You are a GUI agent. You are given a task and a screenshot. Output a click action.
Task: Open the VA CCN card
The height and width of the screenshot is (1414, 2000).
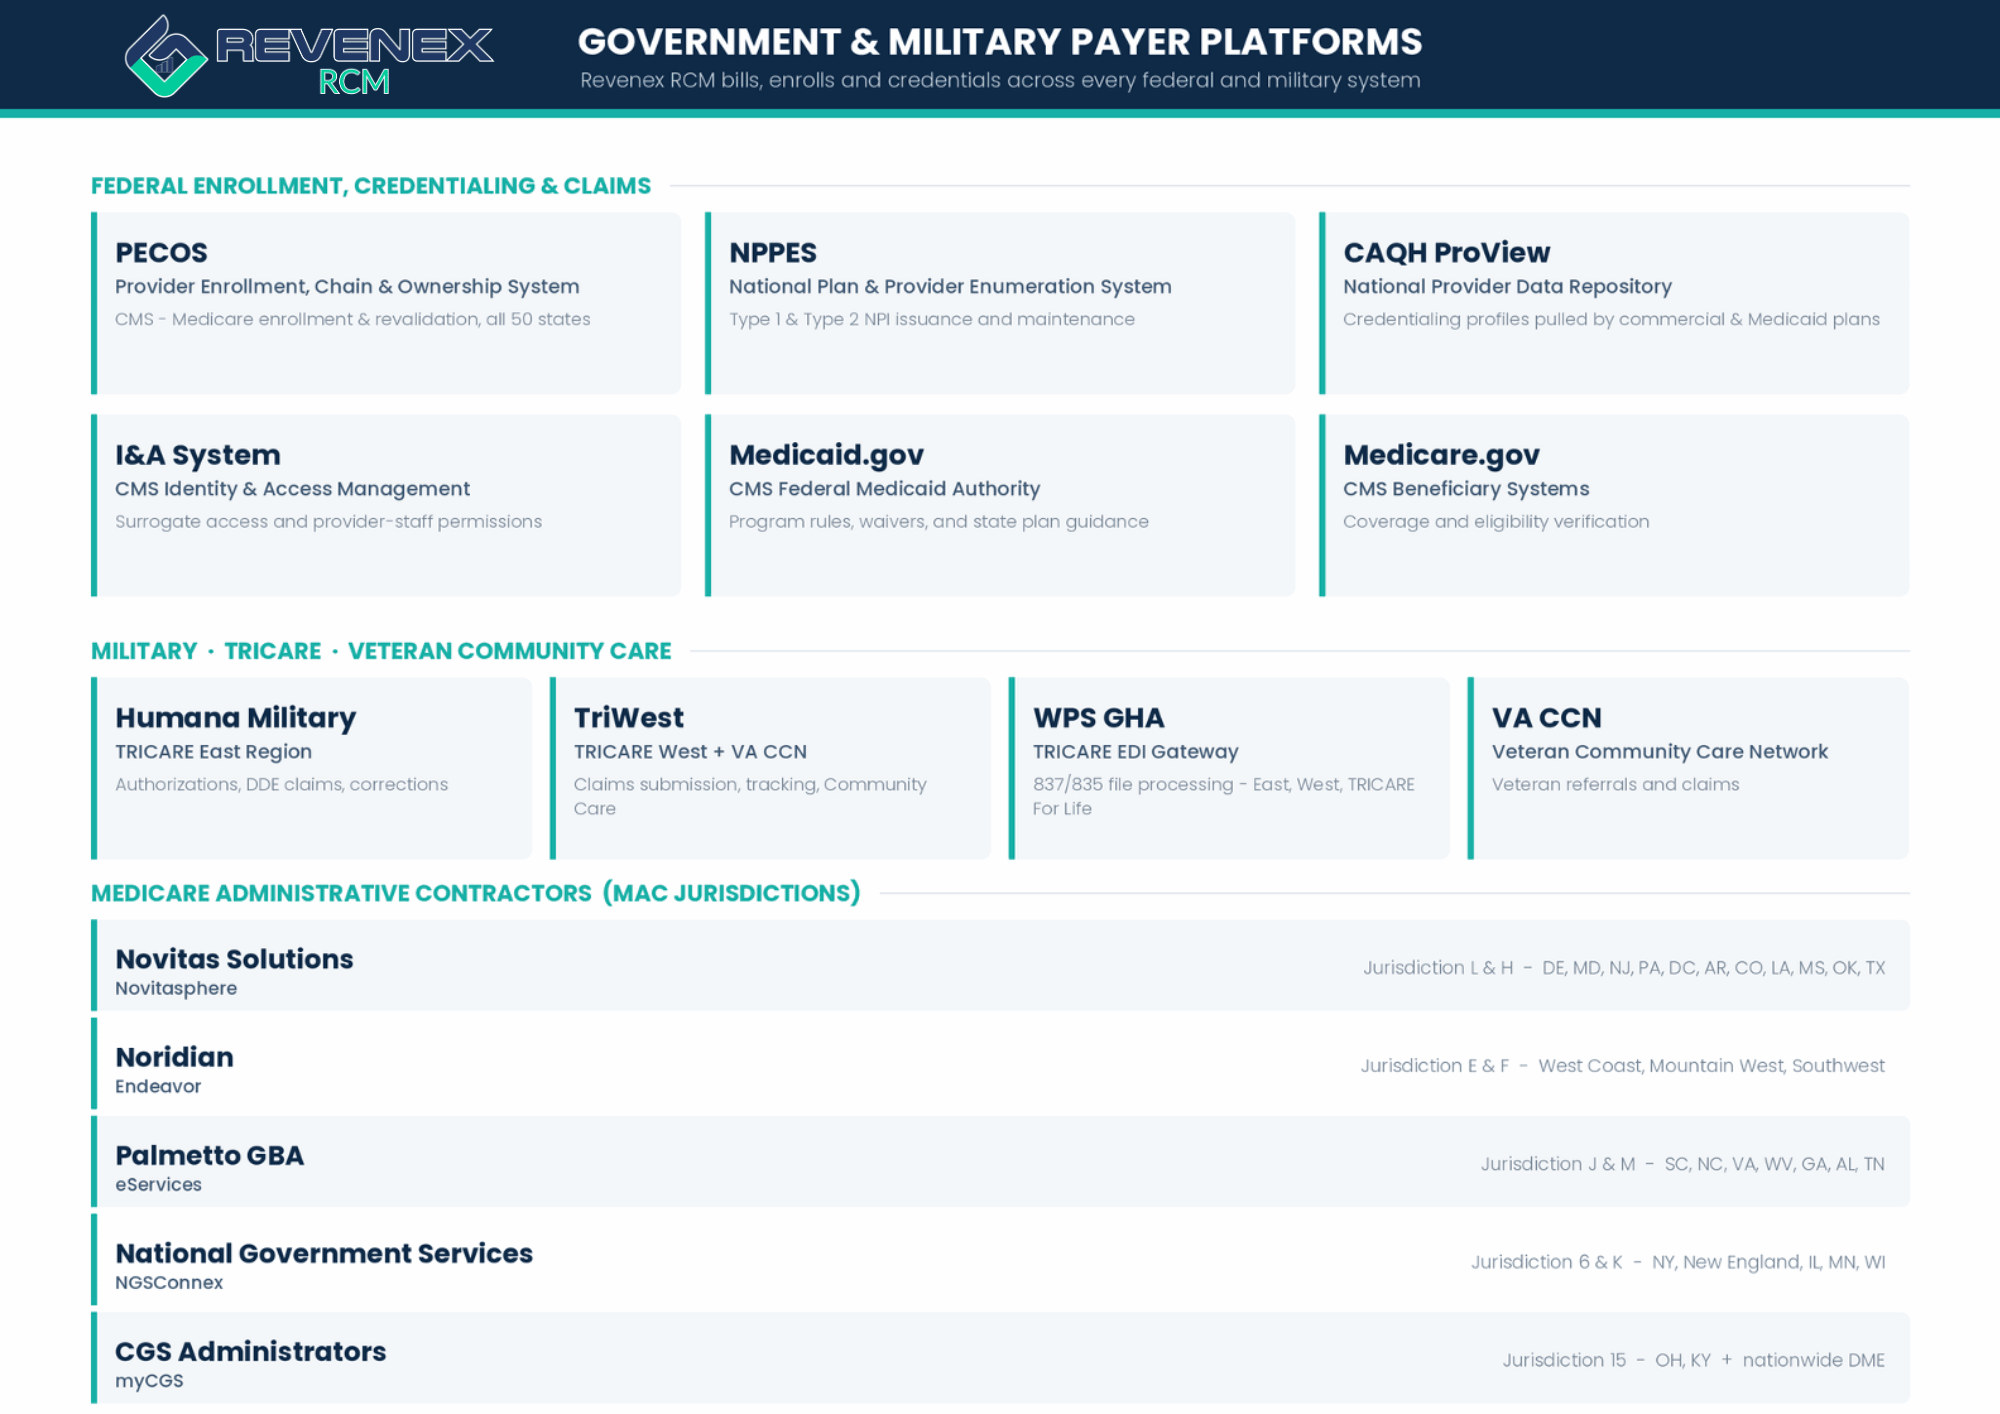(x=1688, y=768)
